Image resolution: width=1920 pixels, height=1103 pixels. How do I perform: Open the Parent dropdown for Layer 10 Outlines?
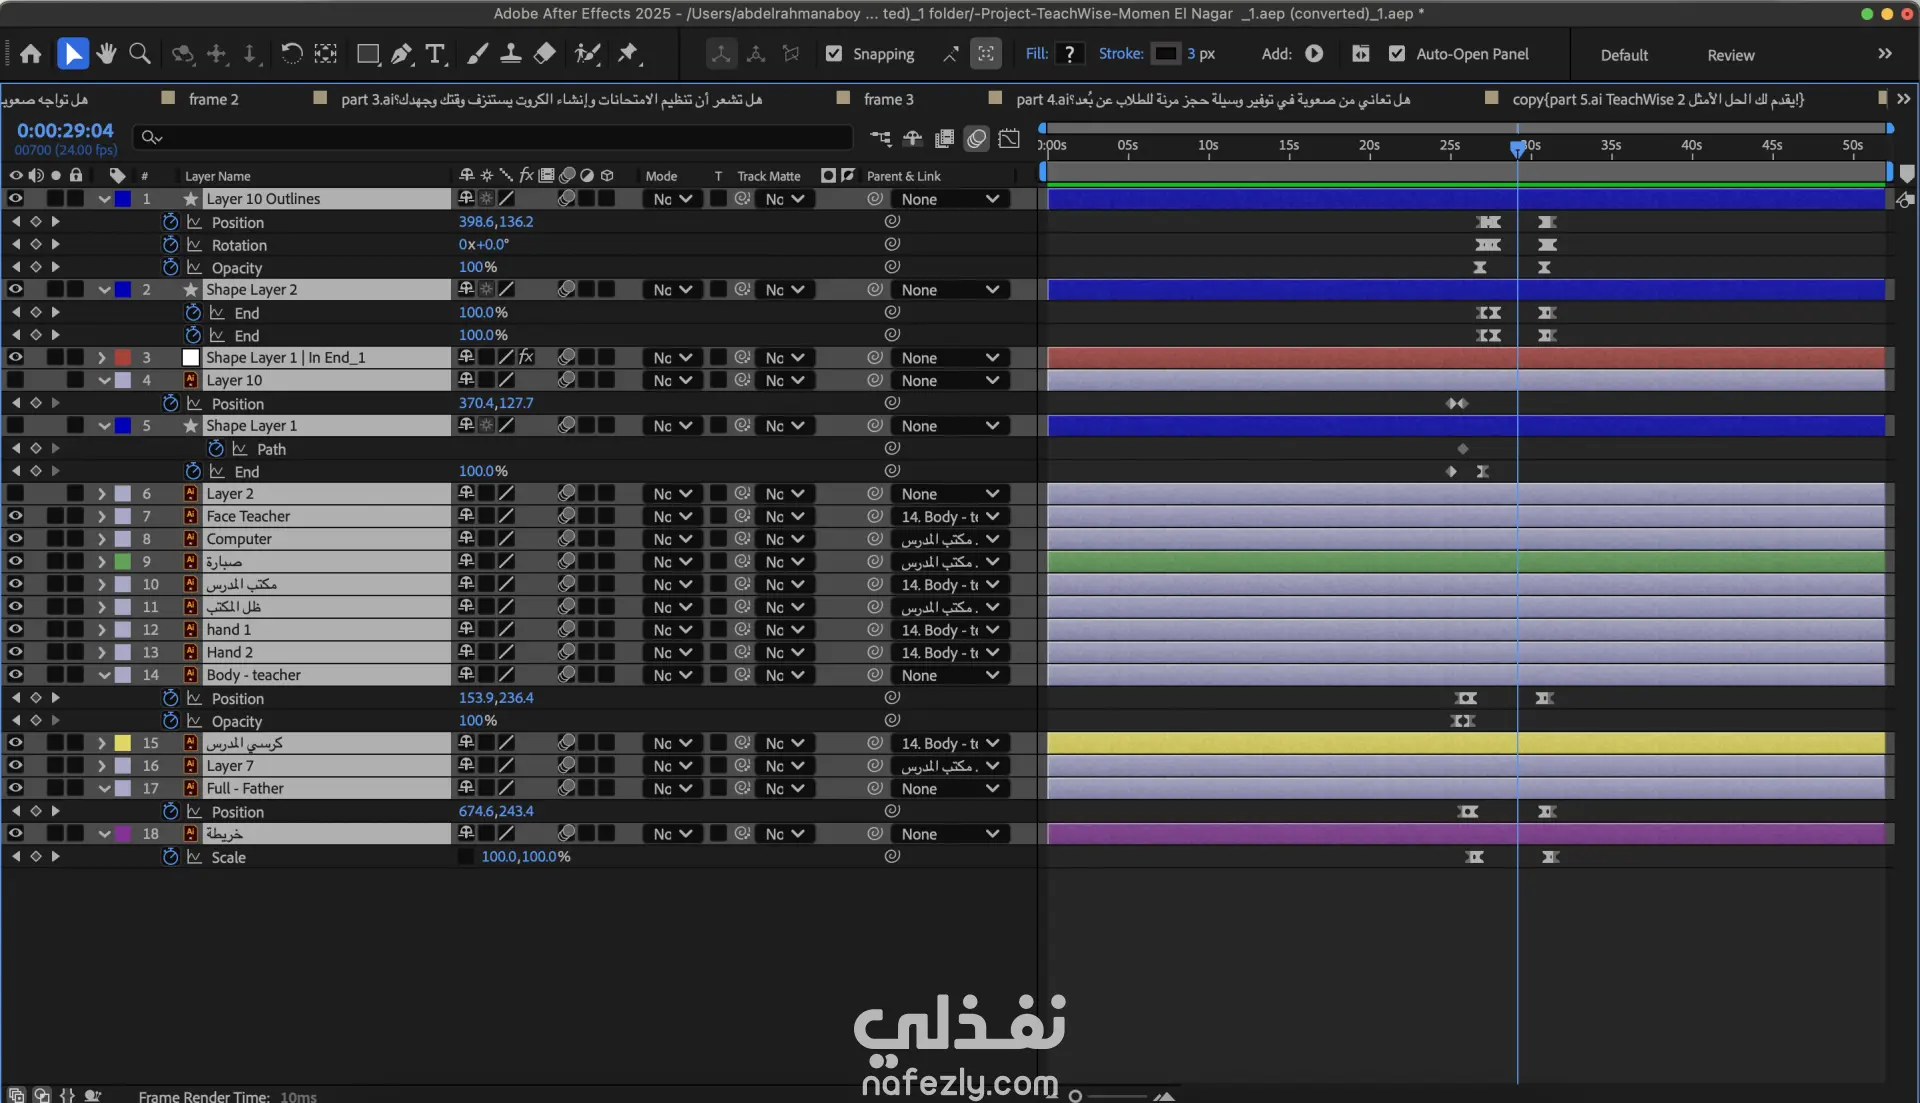point(949,199)
